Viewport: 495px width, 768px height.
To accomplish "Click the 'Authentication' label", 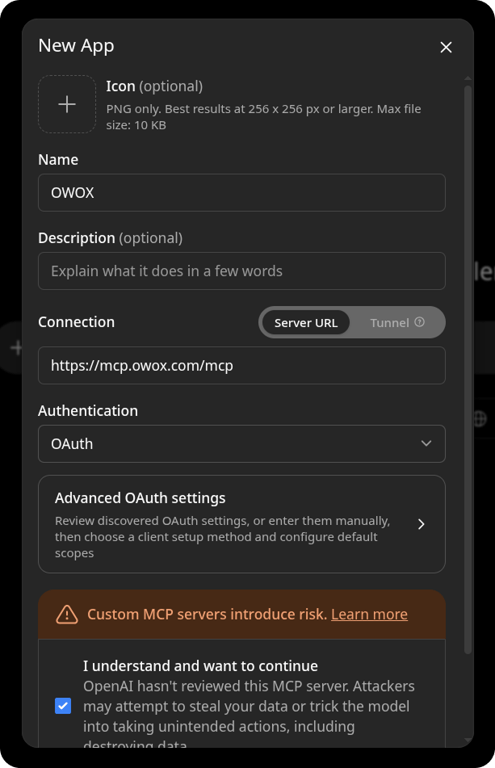I will click(88, 410).
